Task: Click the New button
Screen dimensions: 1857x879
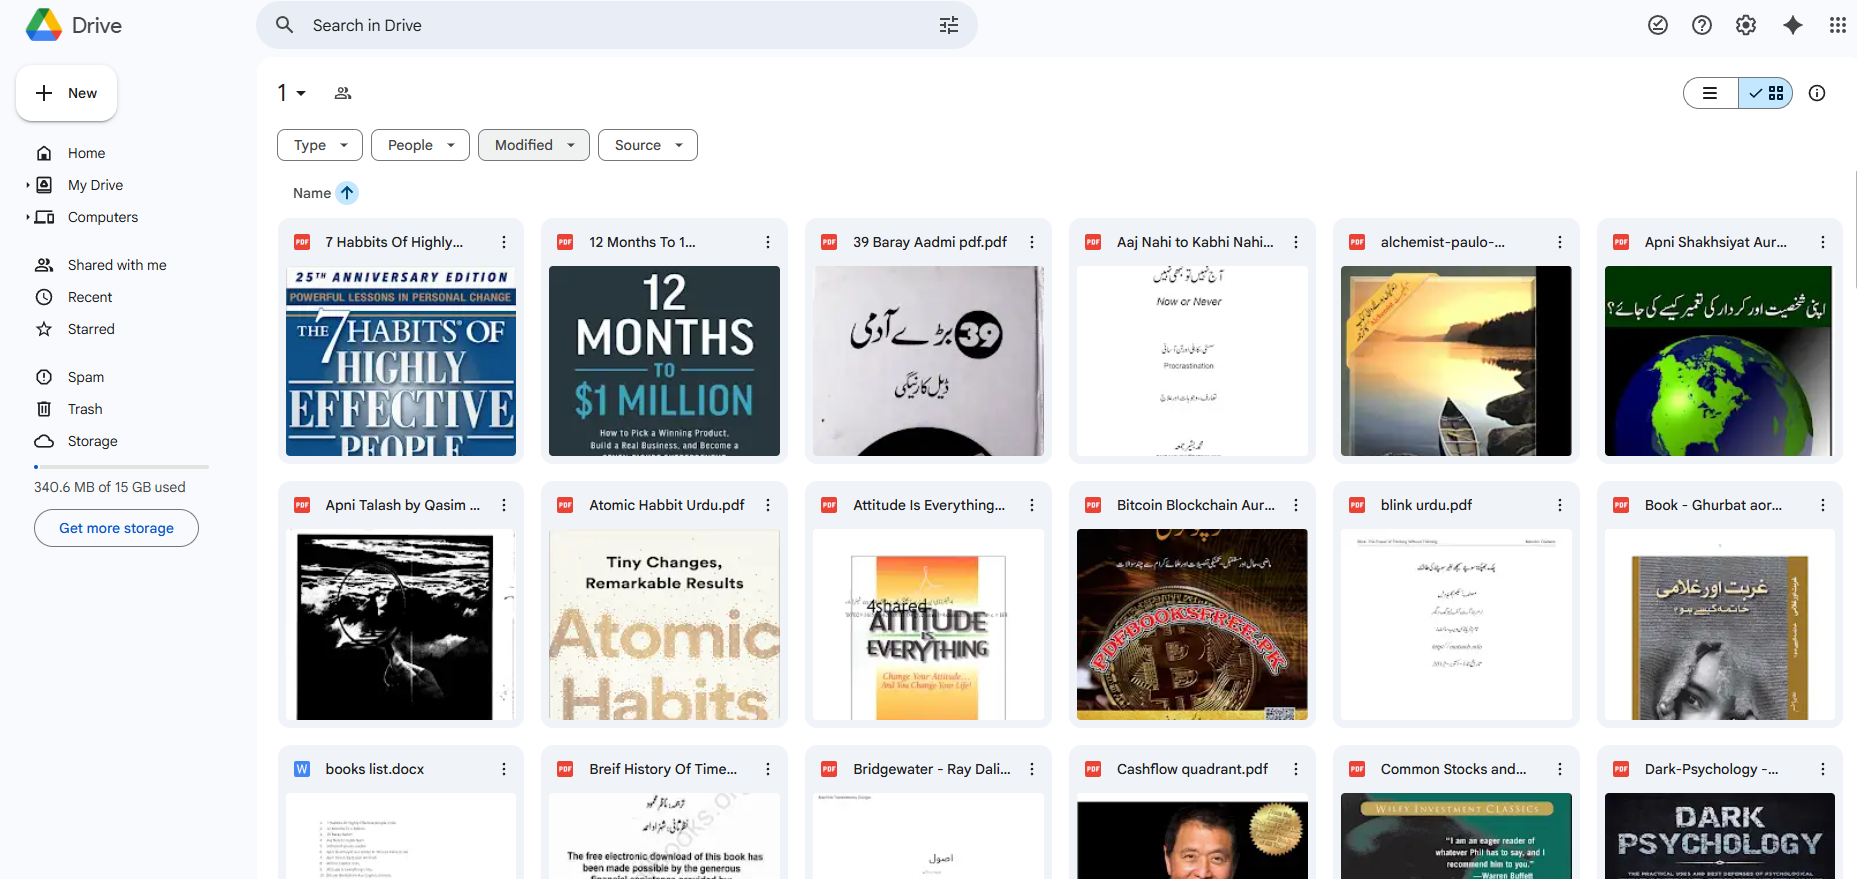Action: [66, 93]
